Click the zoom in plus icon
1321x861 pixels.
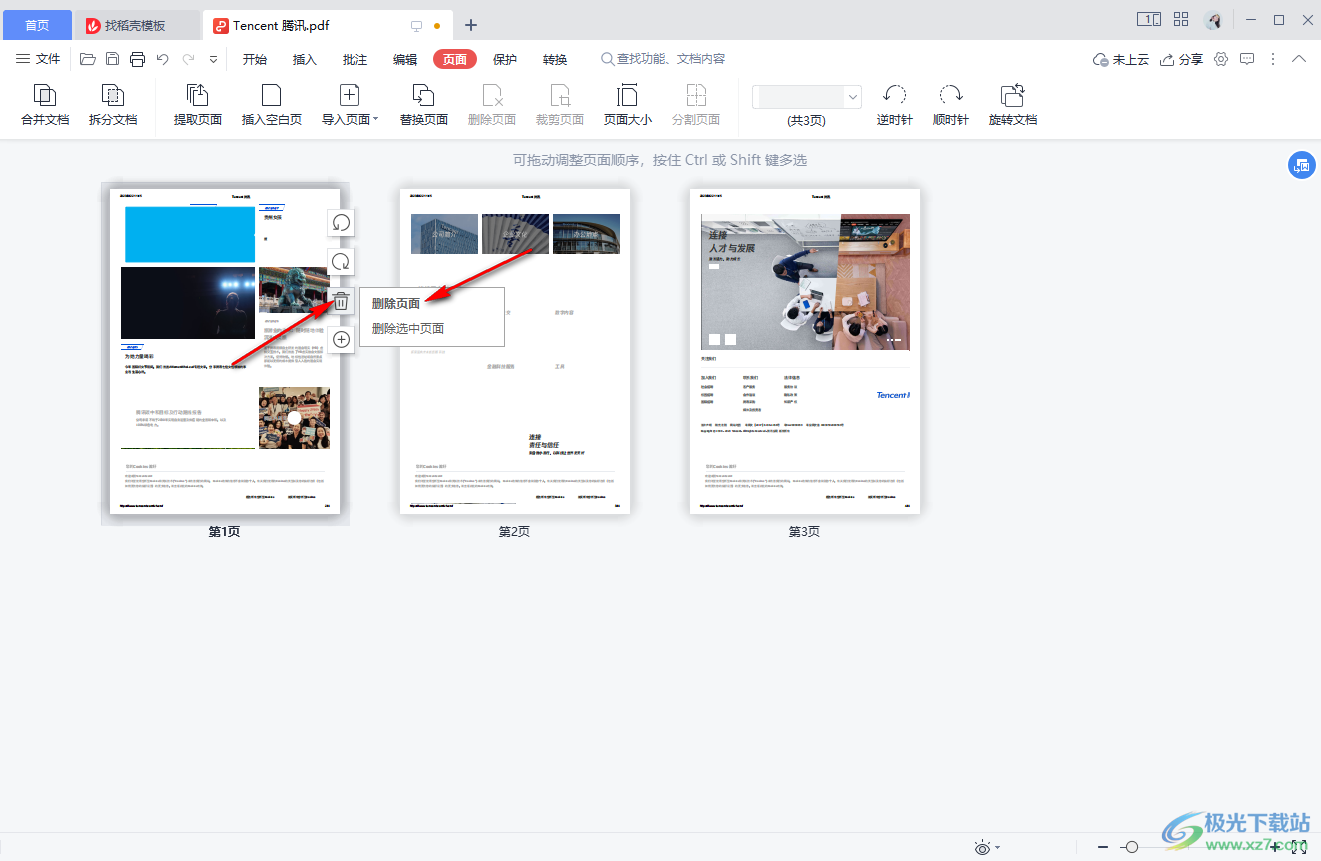pyautogui.click(x=1274, y=847)
